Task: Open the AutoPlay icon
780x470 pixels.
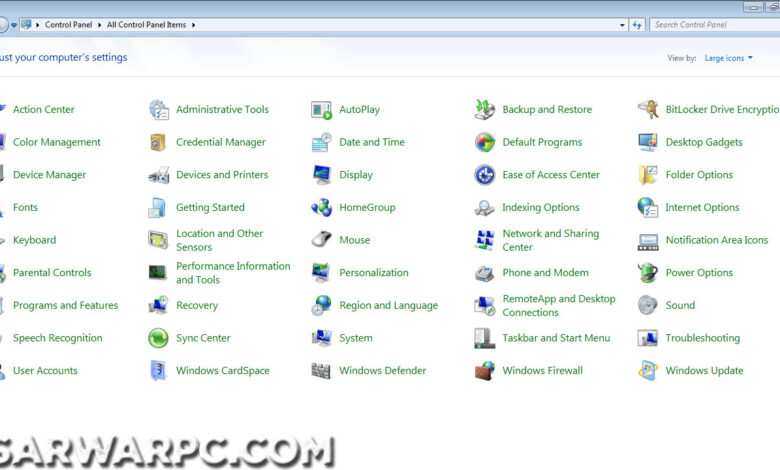Action: coord(321,109)
